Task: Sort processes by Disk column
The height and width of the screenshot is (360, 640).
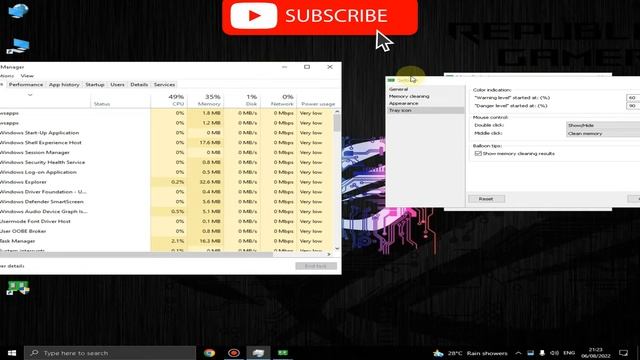Action: [x=242, y=100]
